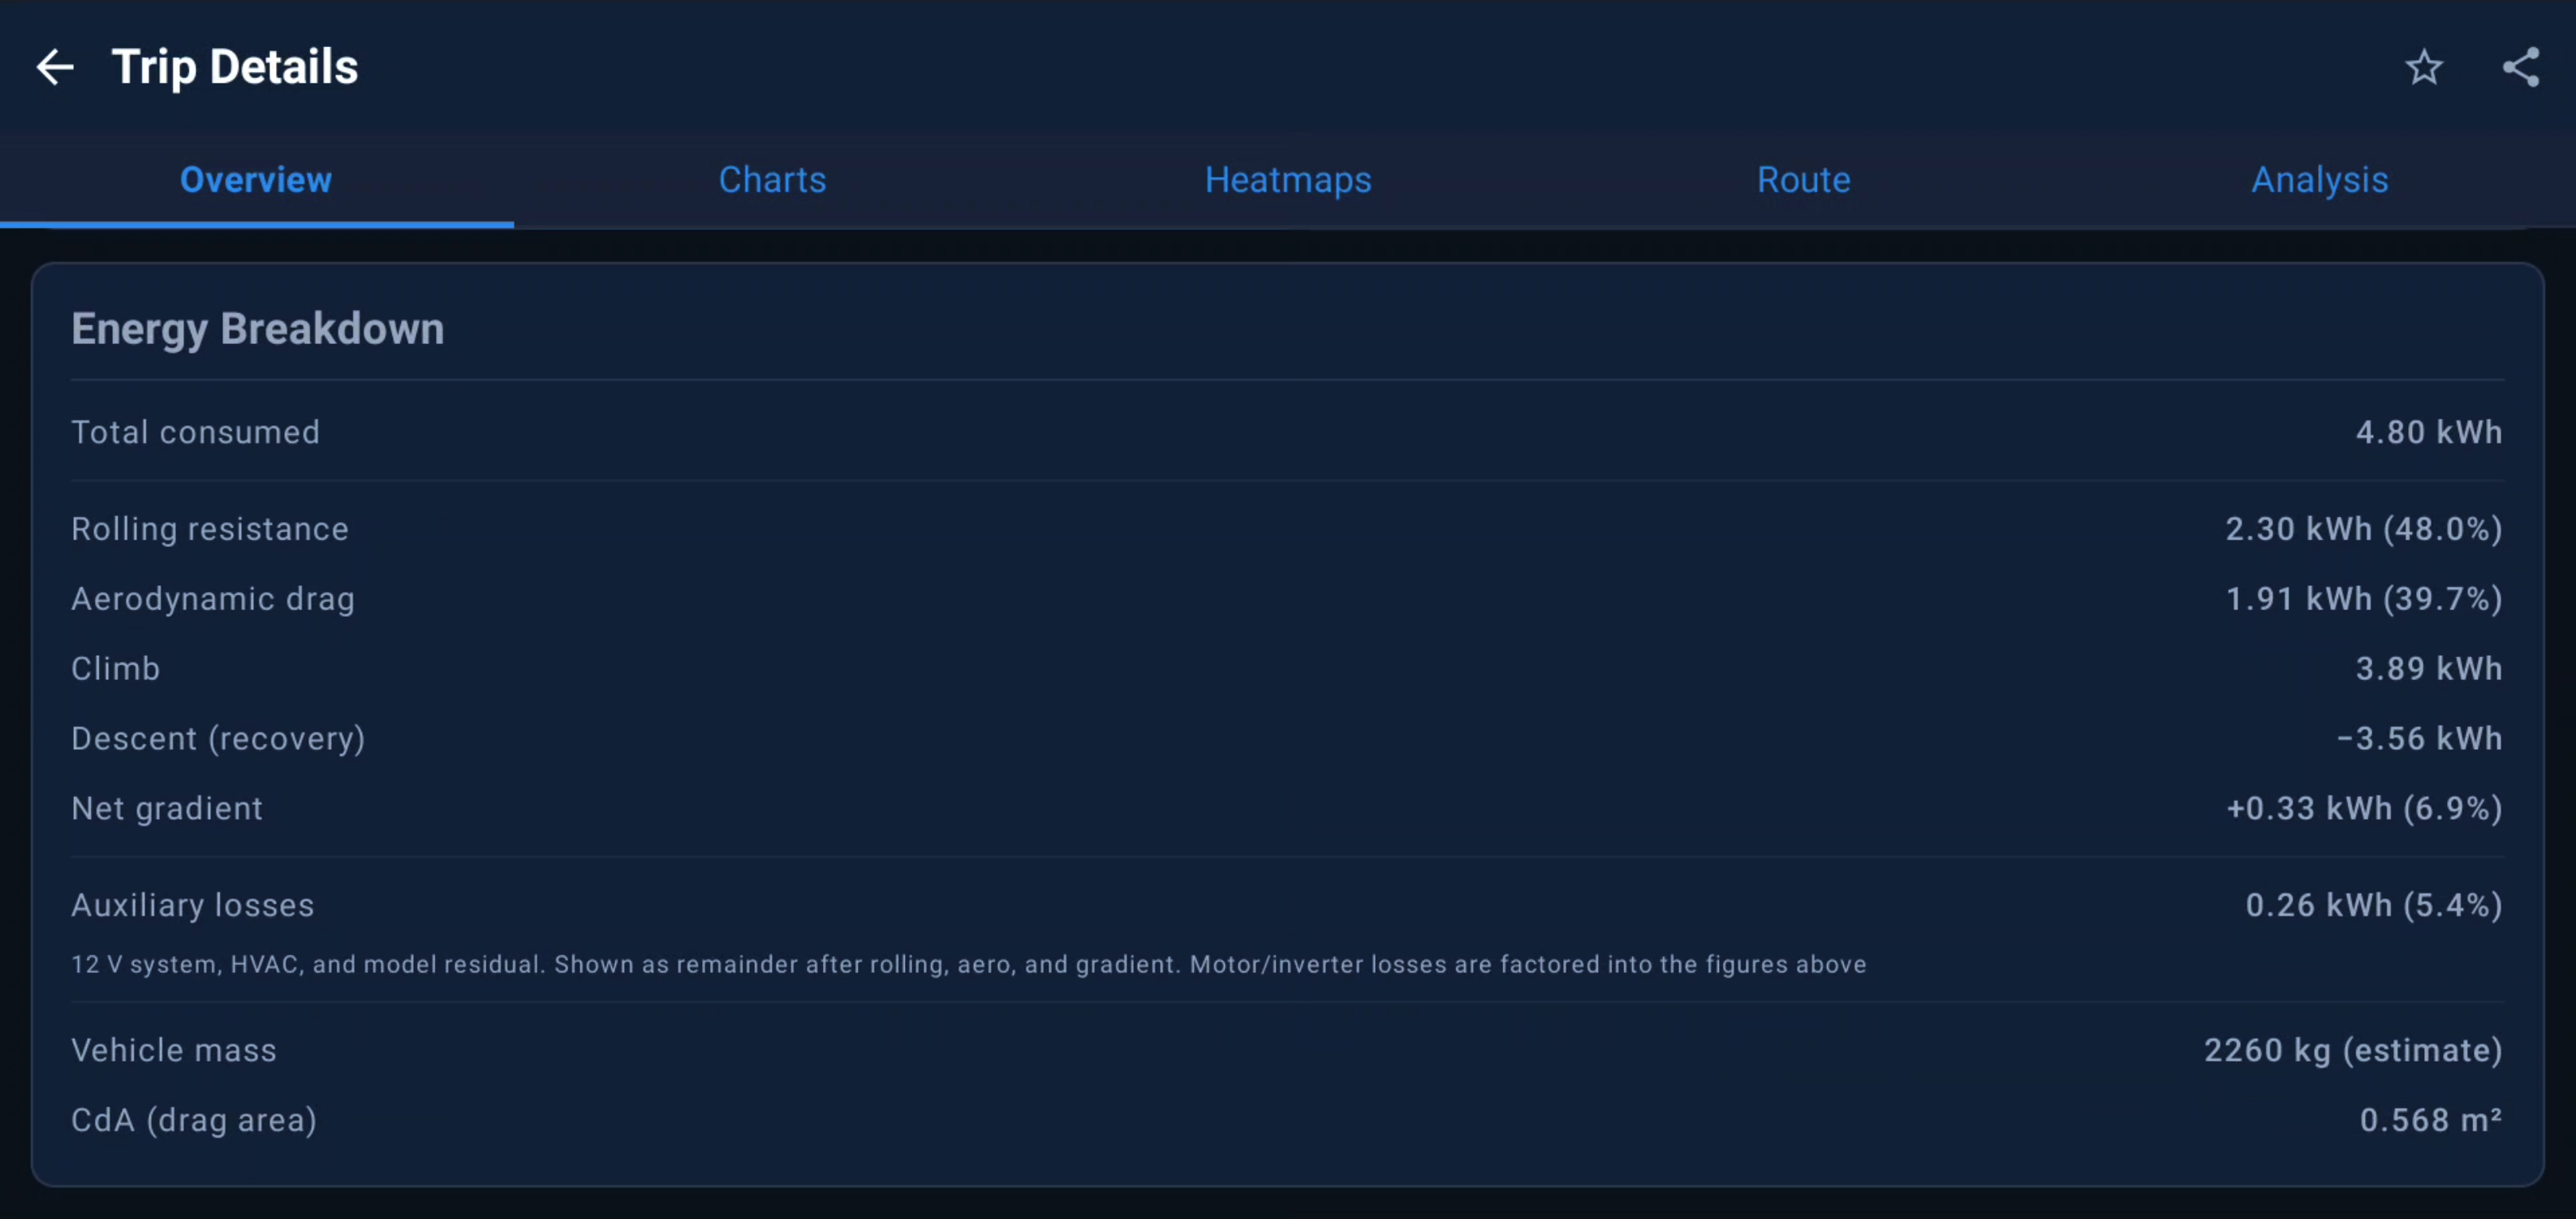Image resolution: width=2576 pixels, height=1219 pixels.
Task: Click the Aerodynamic drag label
Action: pos(213,599)
